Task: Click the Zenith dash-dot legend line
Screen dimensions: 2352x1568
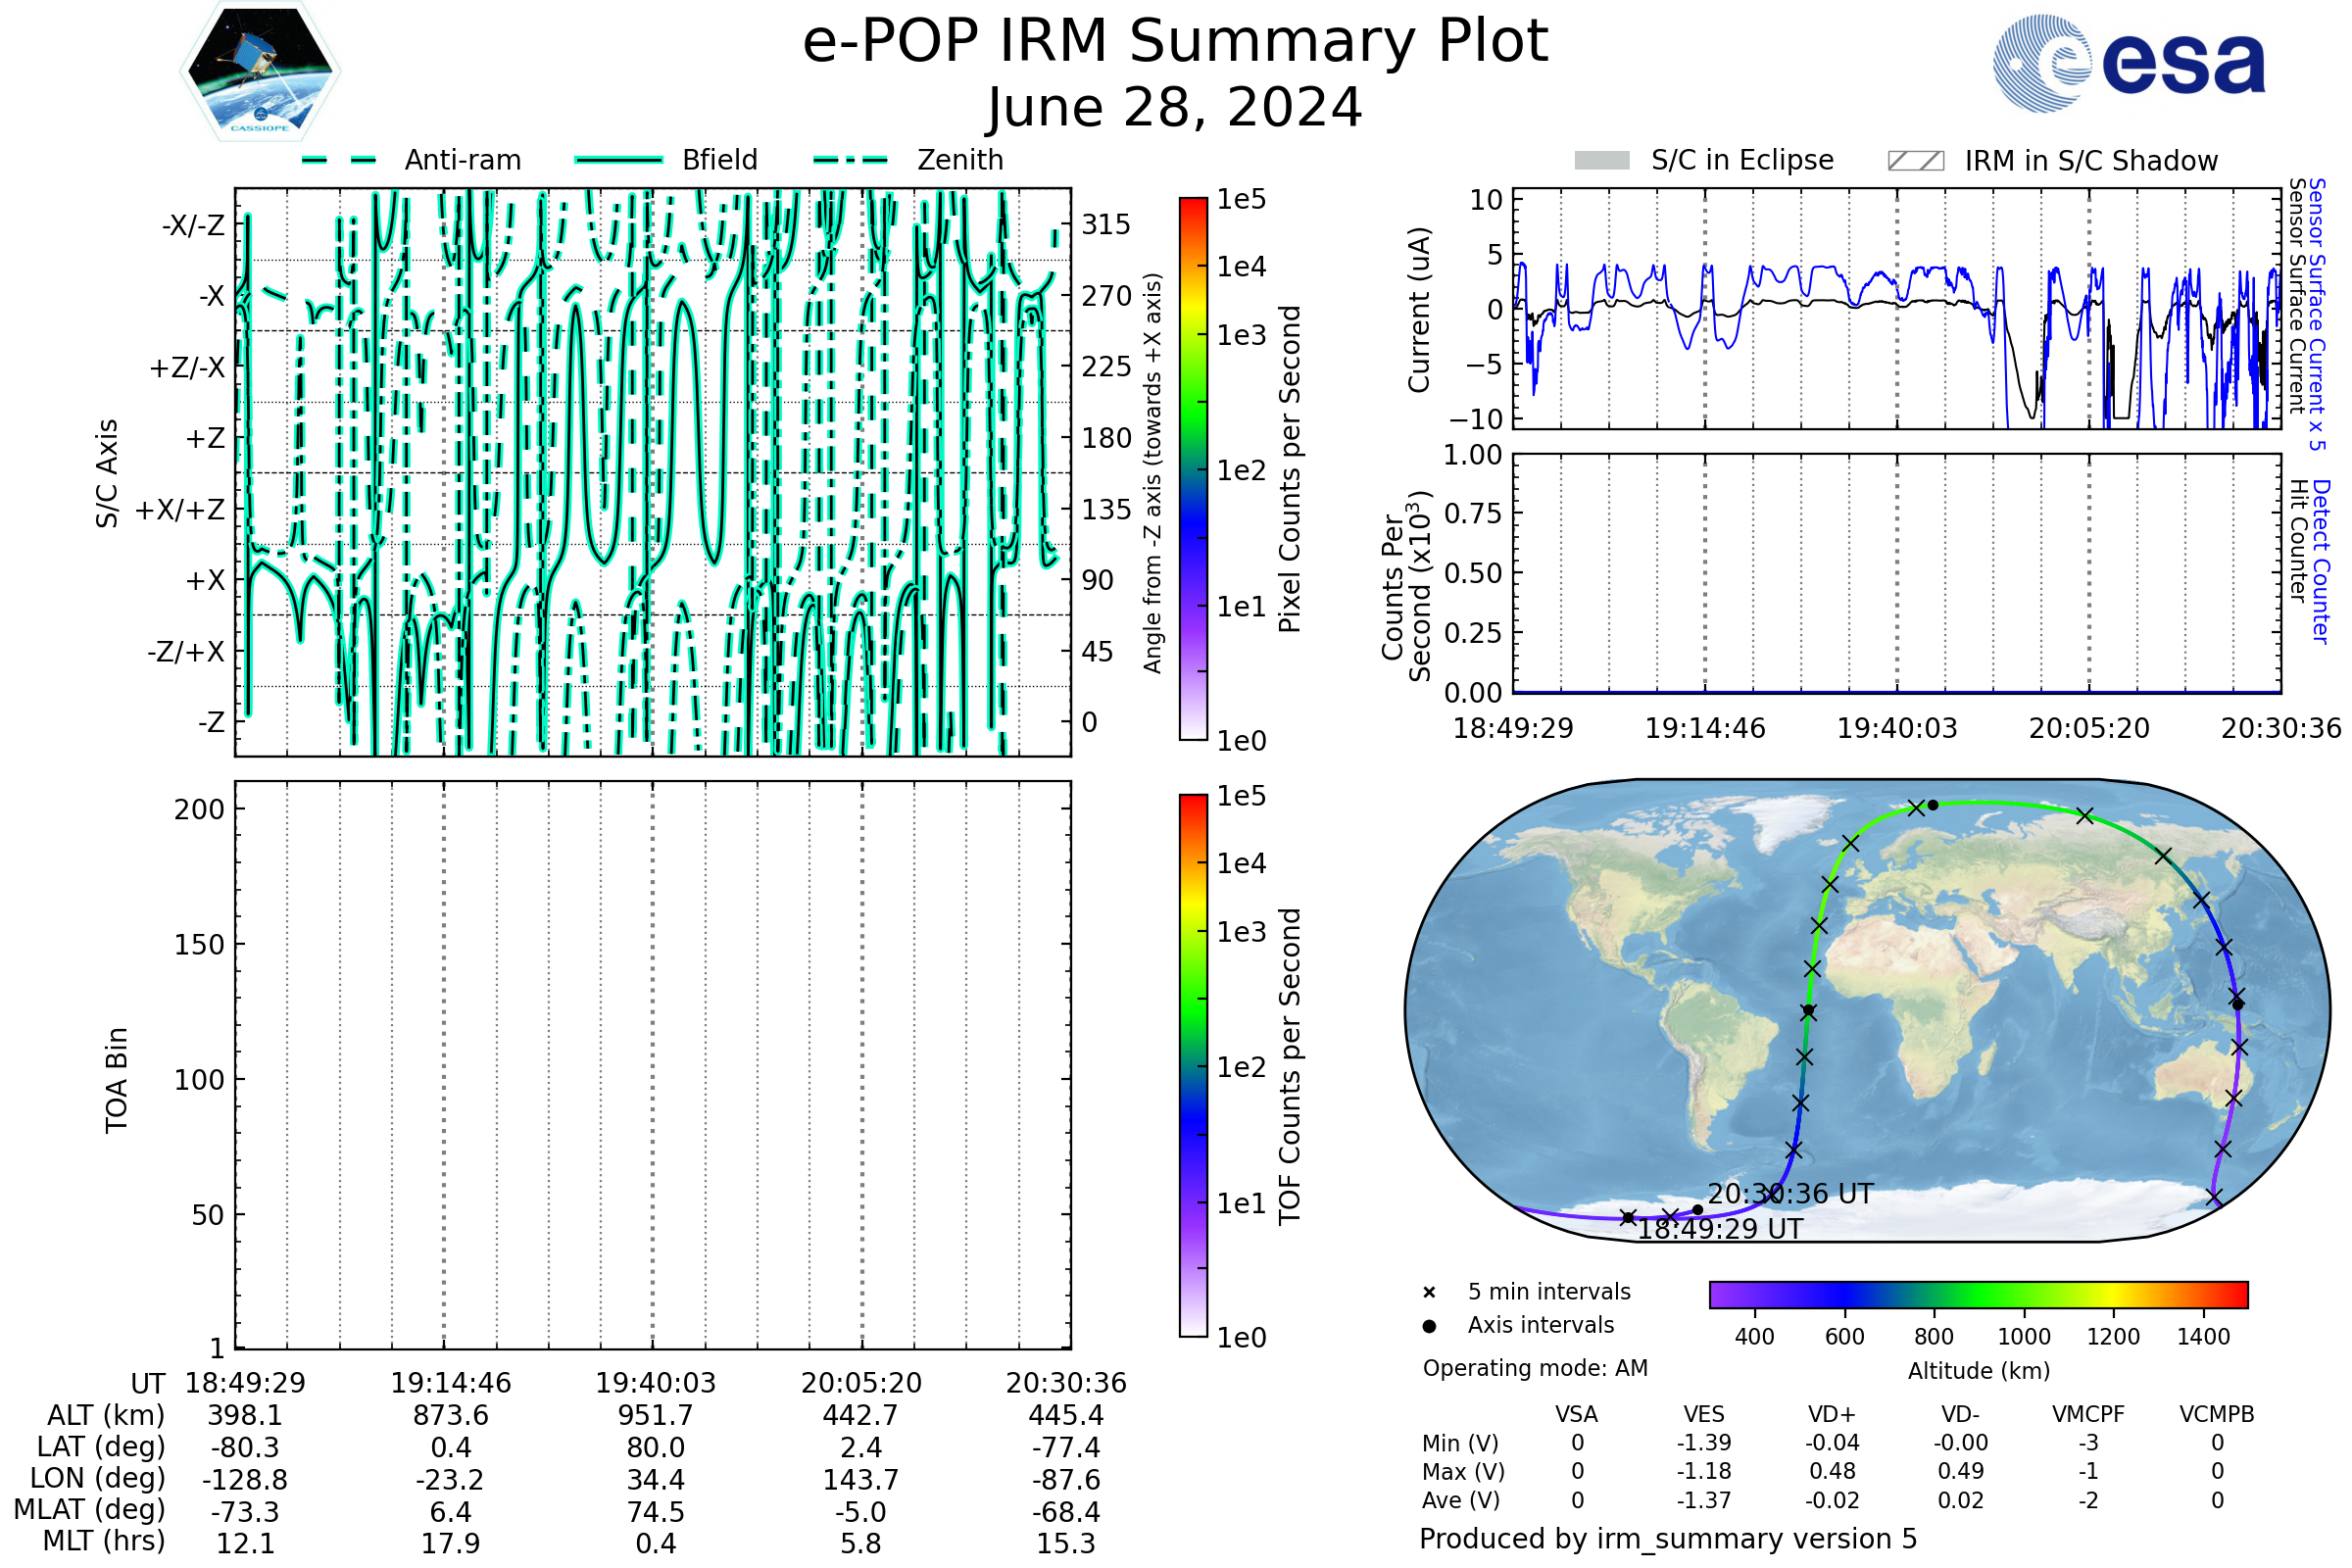Action: [x=851, y=160]
